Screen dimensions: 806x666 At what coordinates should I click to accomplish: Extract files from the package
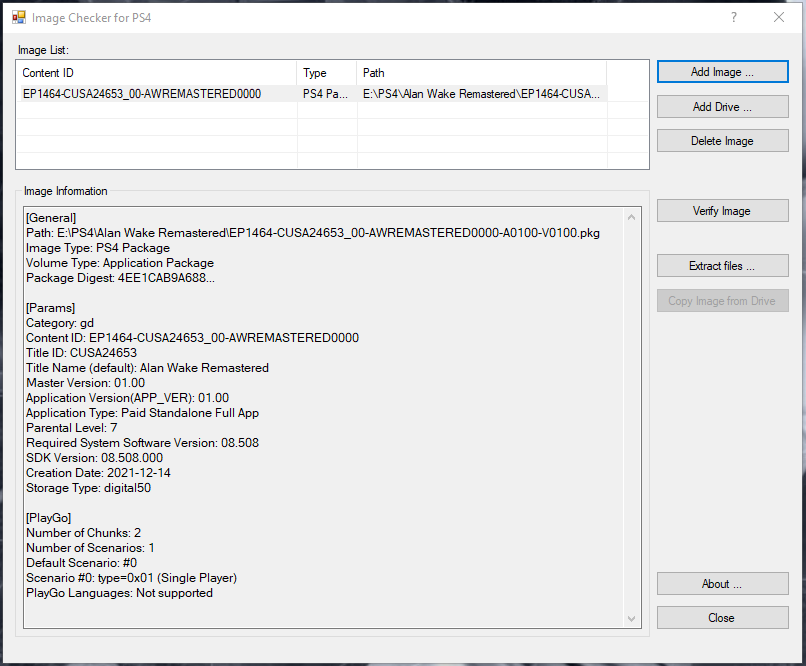point(722,266)
